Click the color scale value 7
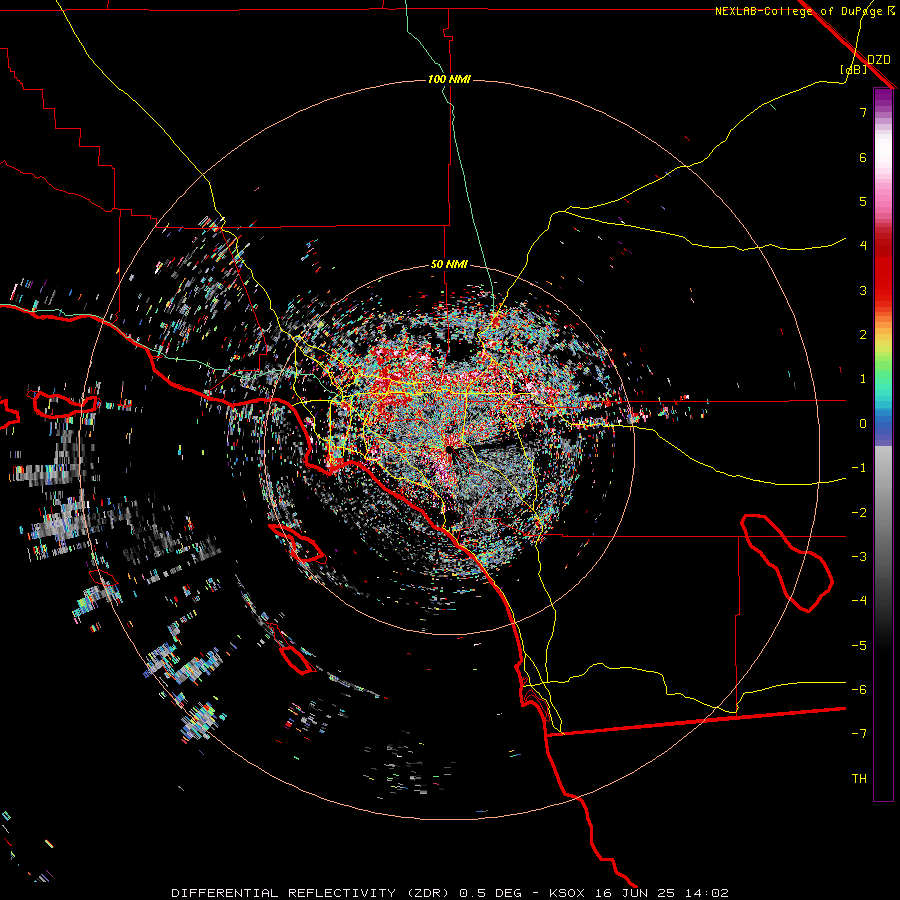 (863, 112)
